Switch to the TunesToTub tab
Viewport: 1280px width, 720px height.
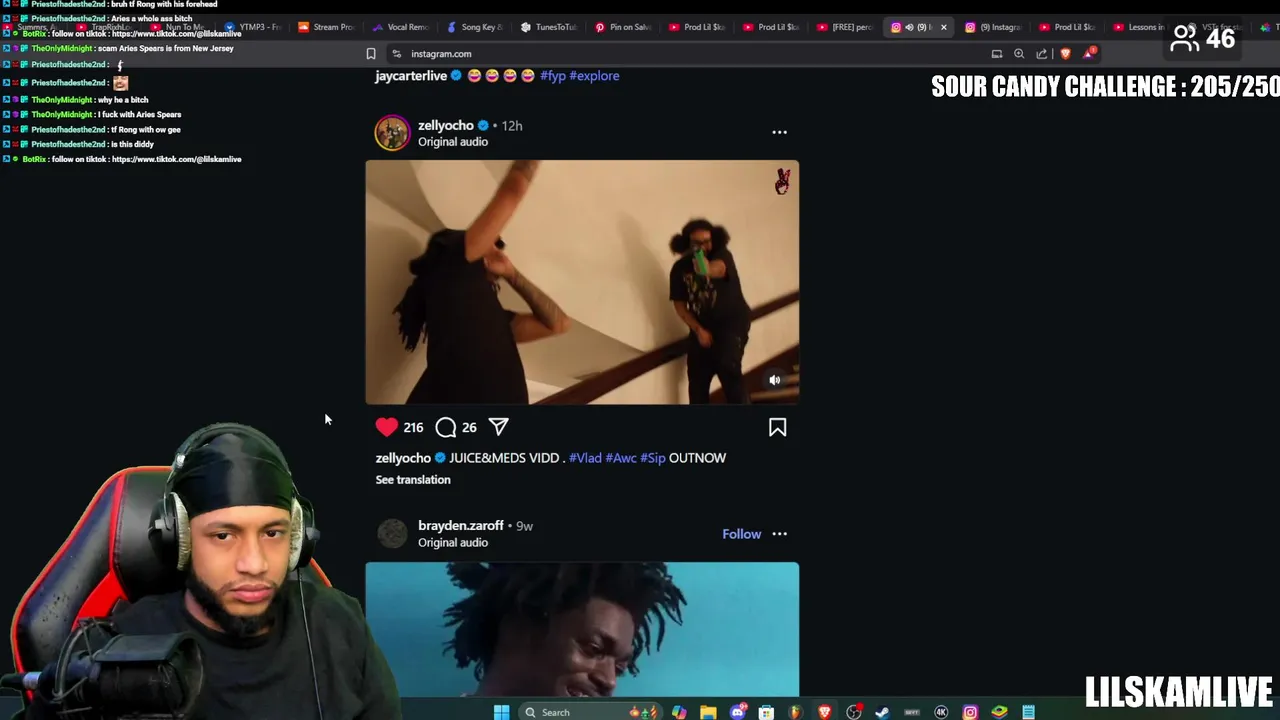coord(549,27)
